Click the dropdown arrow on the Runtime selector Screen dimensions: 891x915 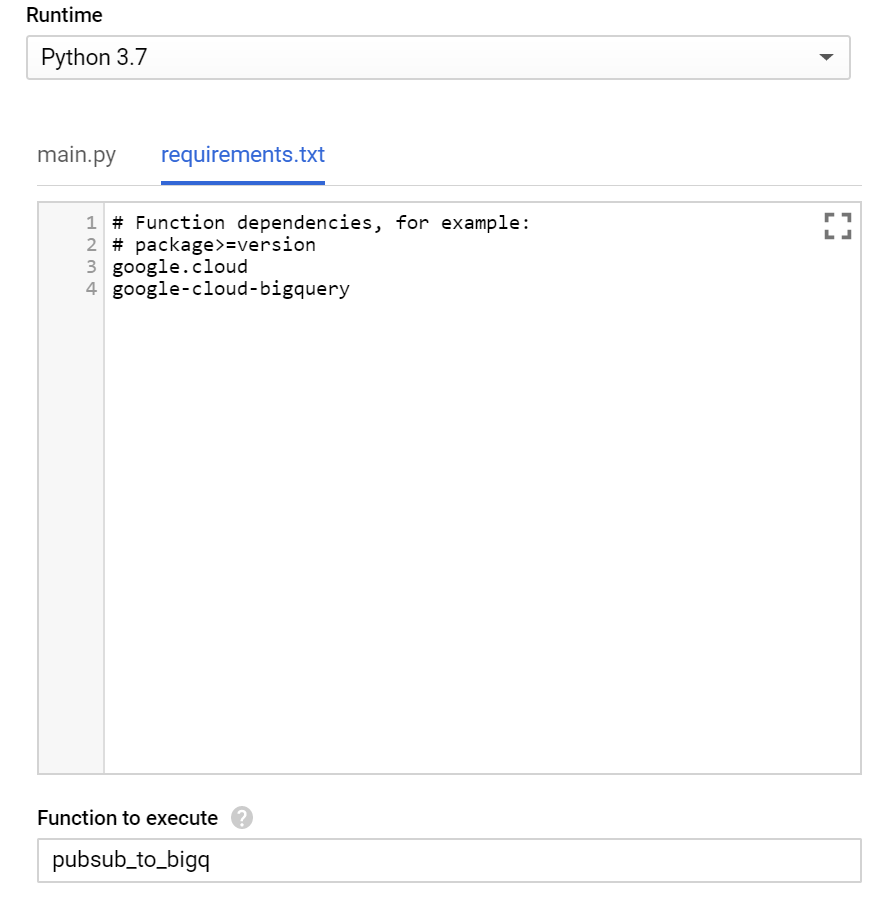826,57
